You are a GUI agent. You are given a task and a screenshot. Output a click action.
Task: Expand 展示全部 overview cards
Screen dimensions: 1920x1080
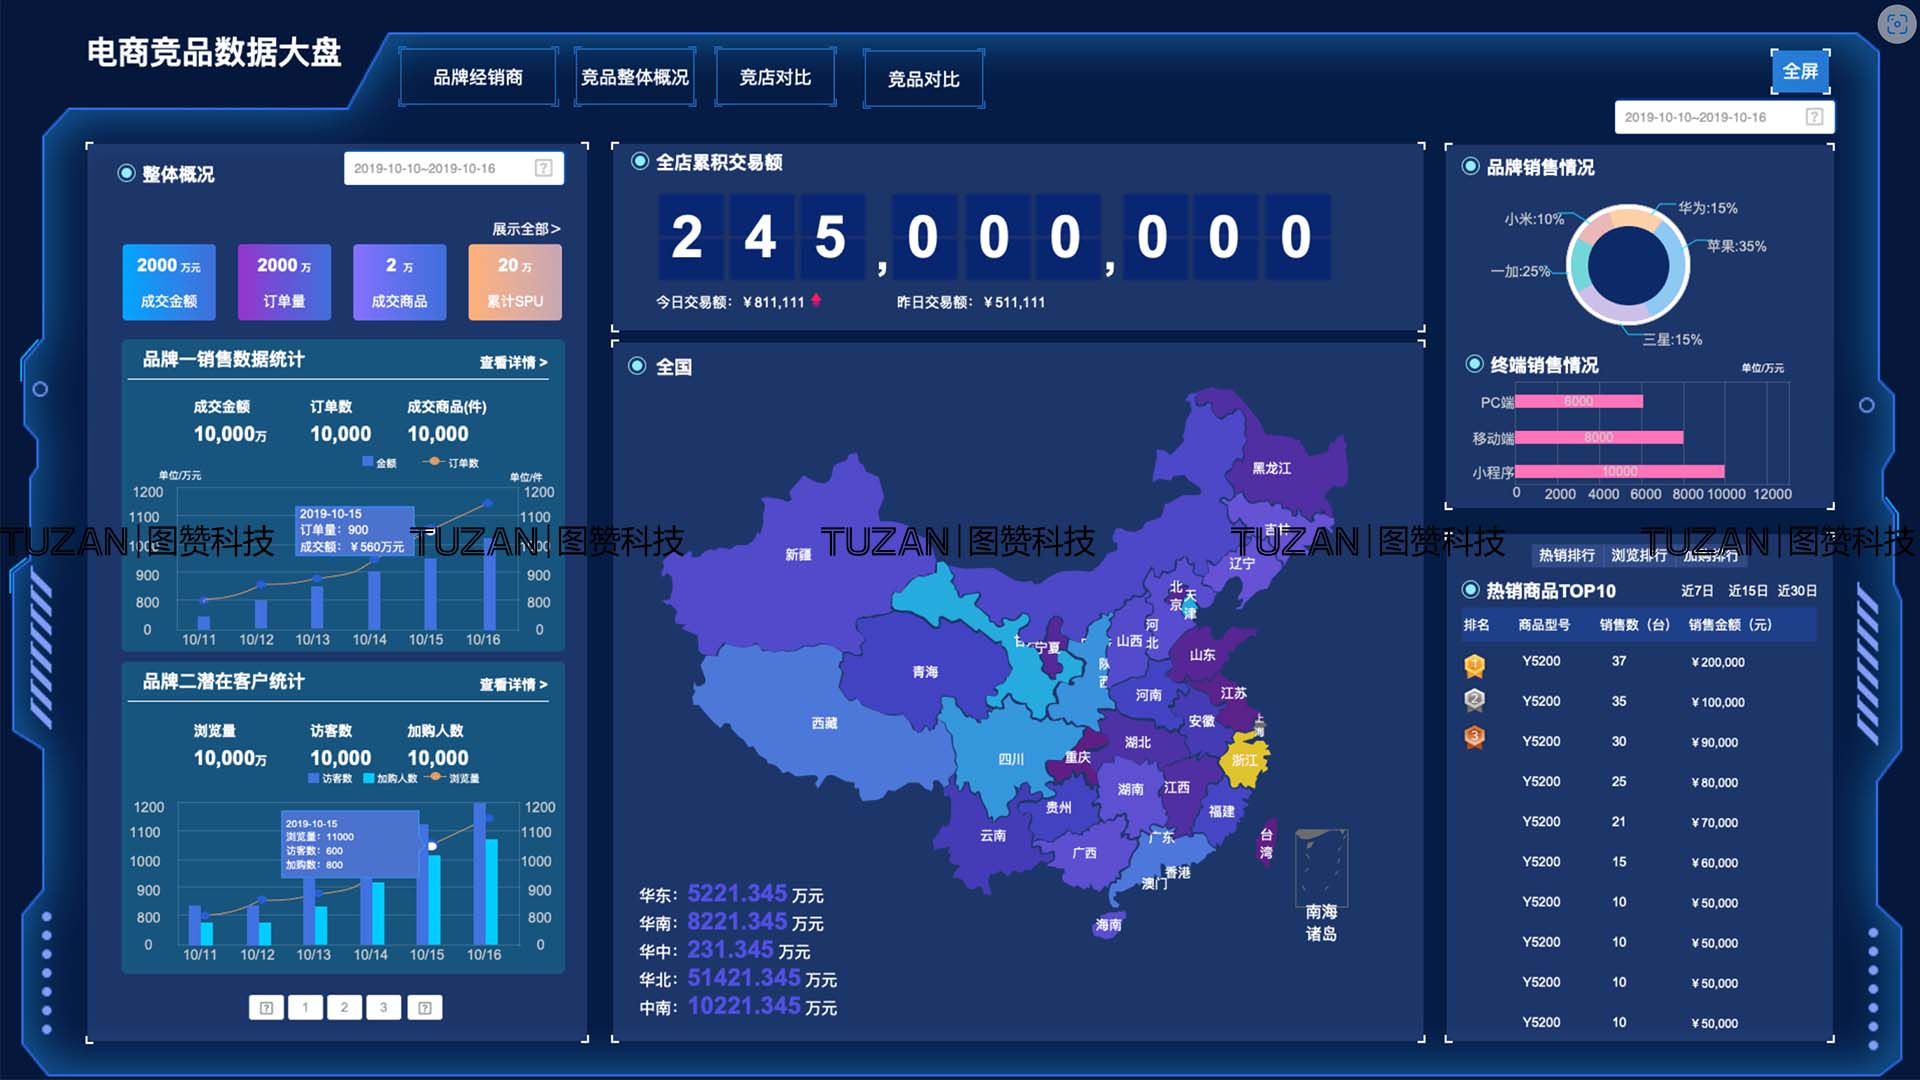tap(526, 229)
